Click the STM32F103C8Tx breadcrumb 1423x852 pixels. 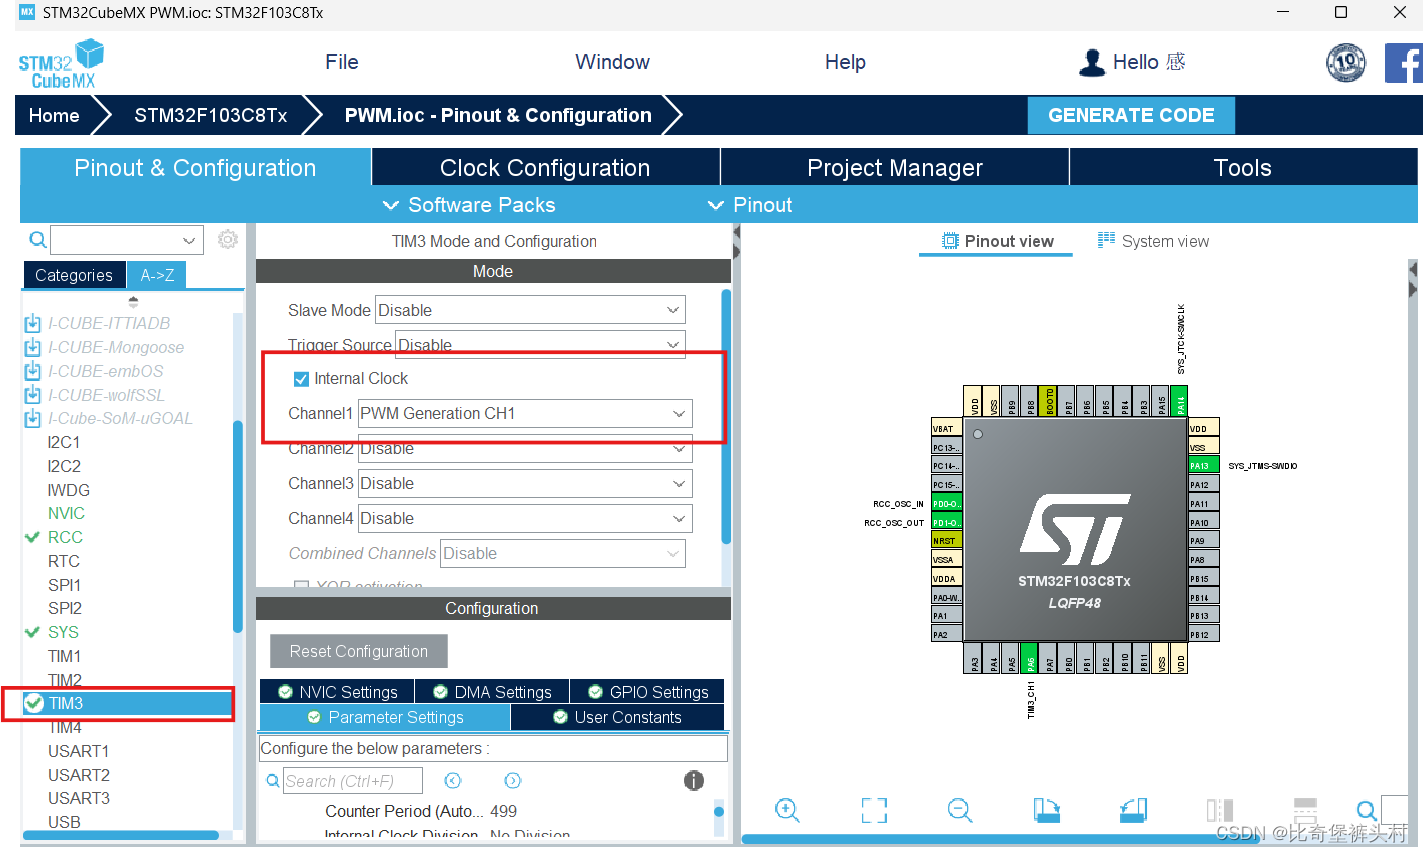coord(211,115)
